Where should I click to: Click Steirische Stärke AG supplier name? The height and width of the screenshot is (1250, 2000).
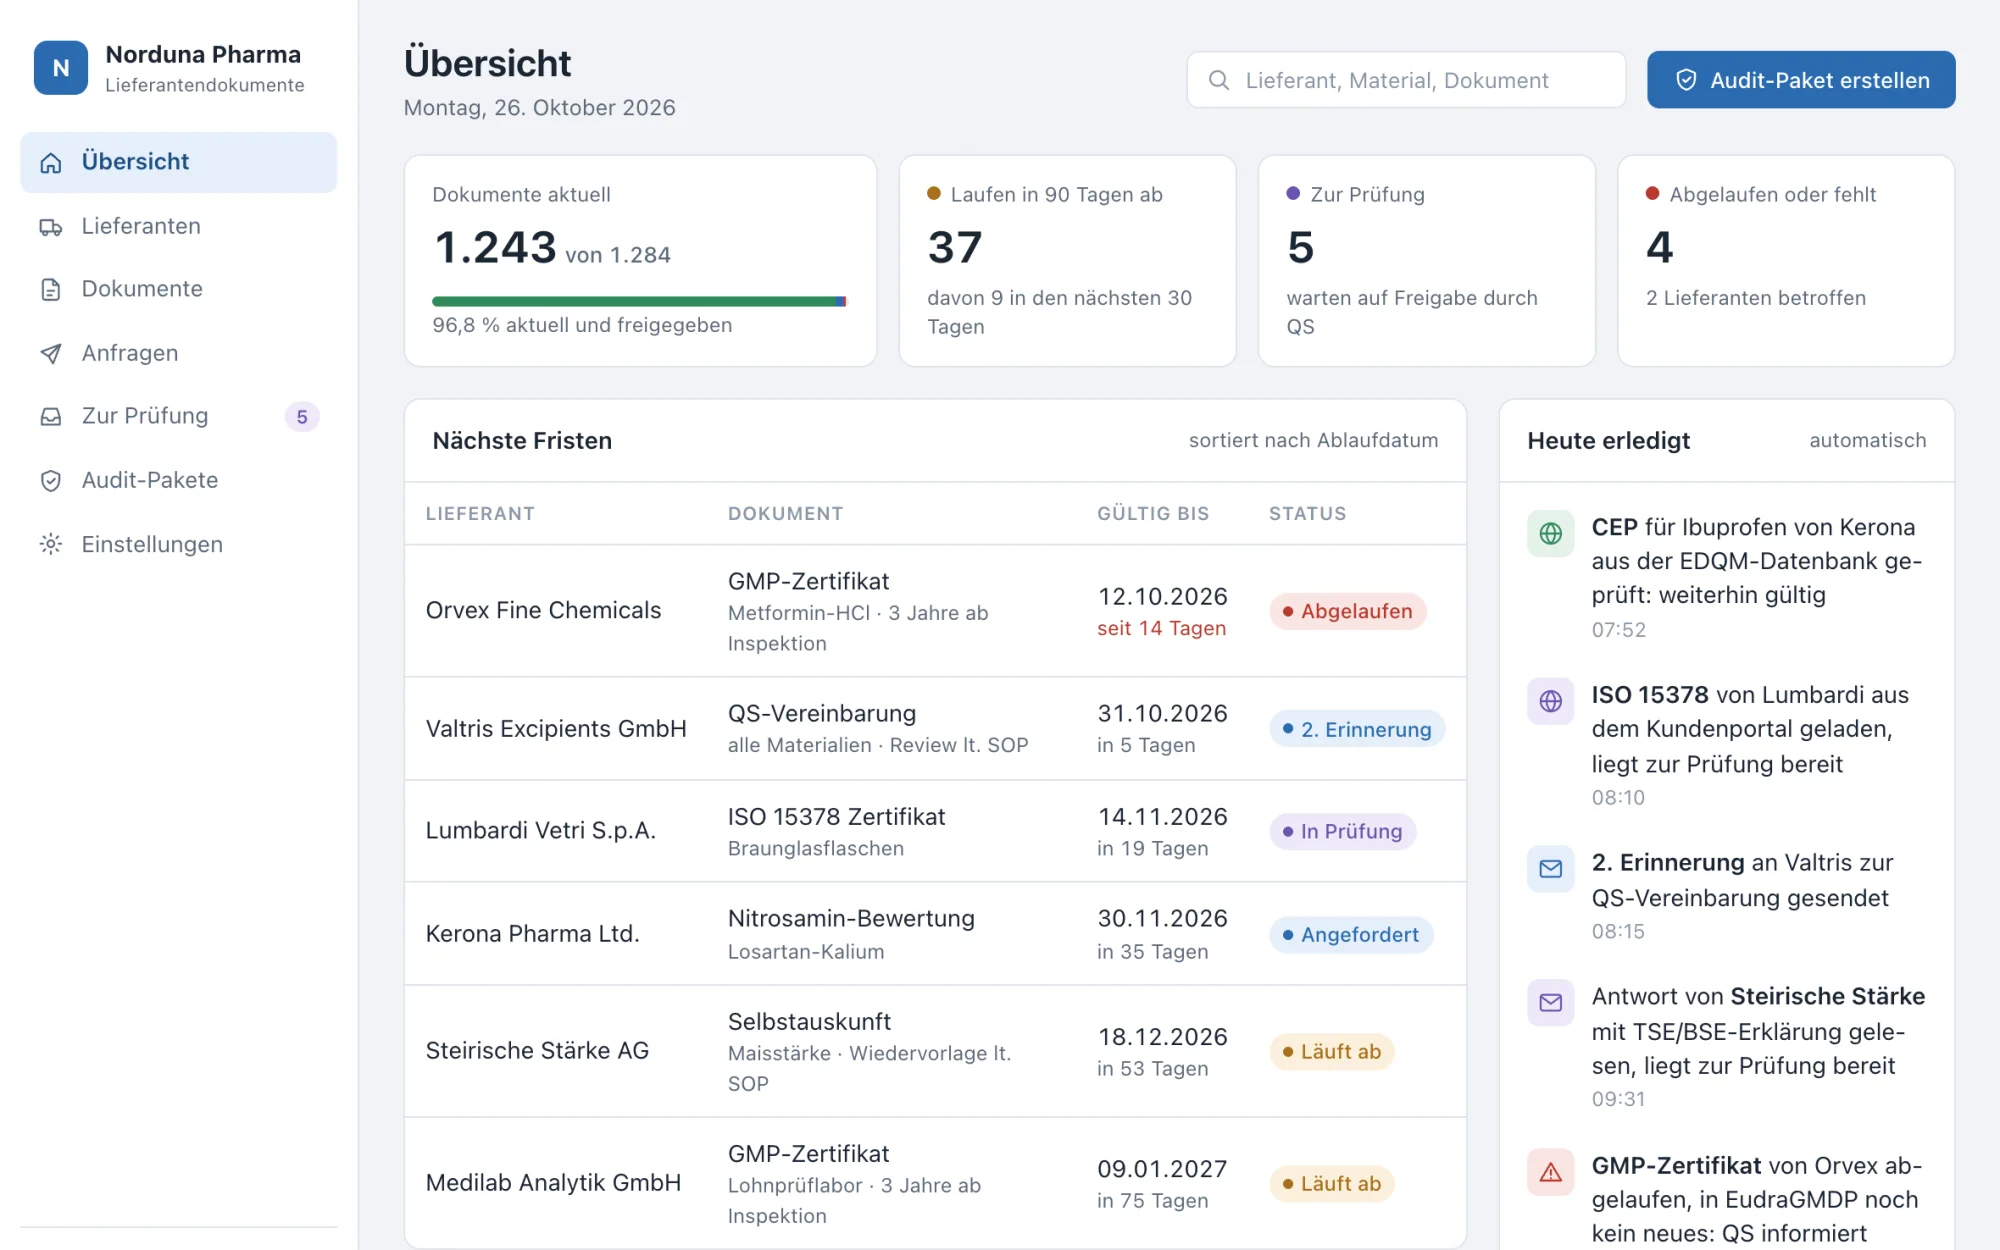[x=538, y=1051]
